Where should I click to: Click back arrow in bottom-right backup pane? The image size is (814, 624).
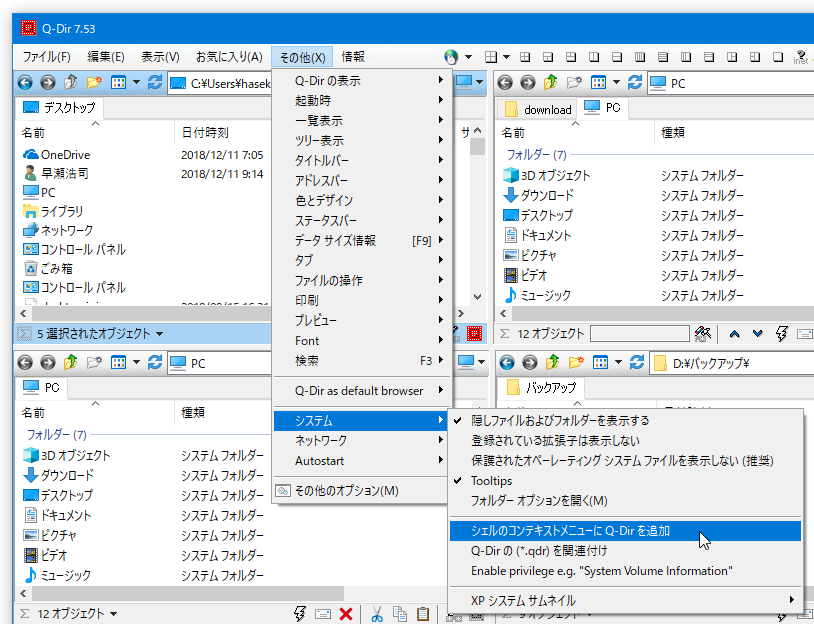(507, 362)
